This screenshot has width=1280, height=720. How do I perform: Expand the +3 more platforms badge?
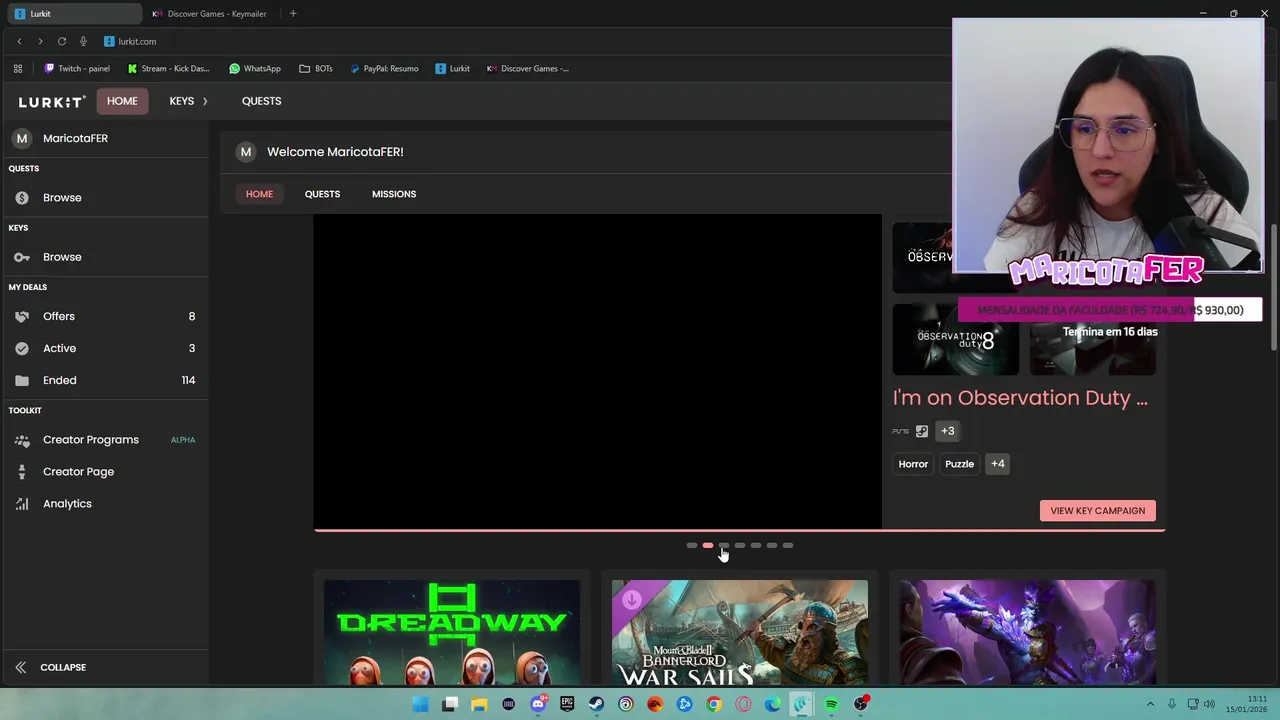(947, 431)
